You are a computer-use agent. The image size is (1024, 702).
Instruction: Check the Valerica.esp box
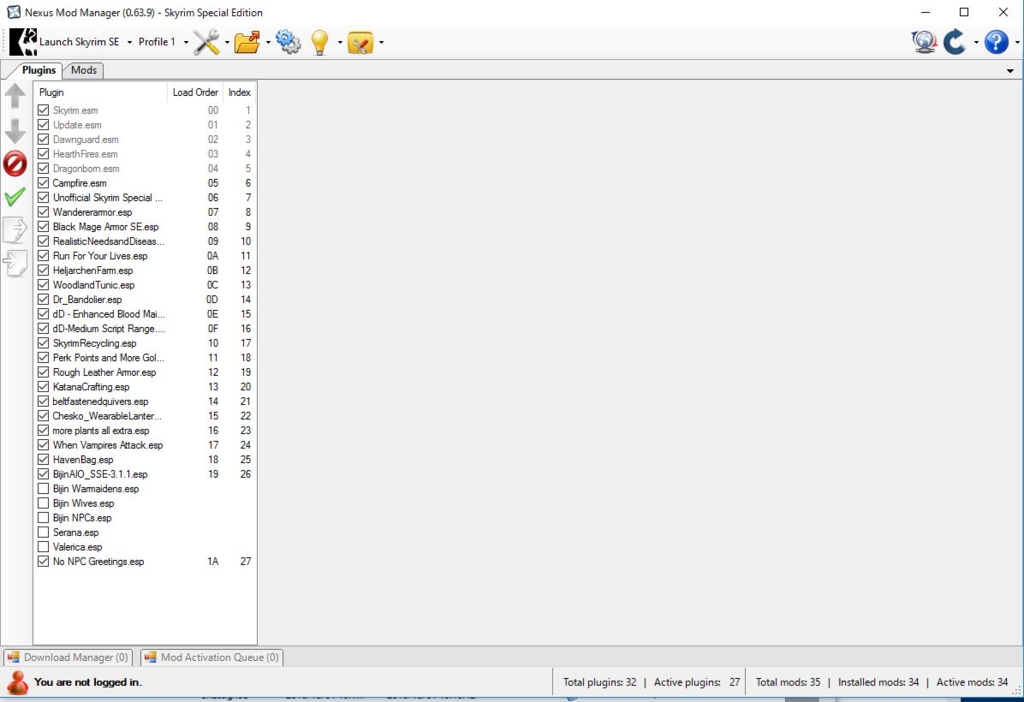(43, 547)
